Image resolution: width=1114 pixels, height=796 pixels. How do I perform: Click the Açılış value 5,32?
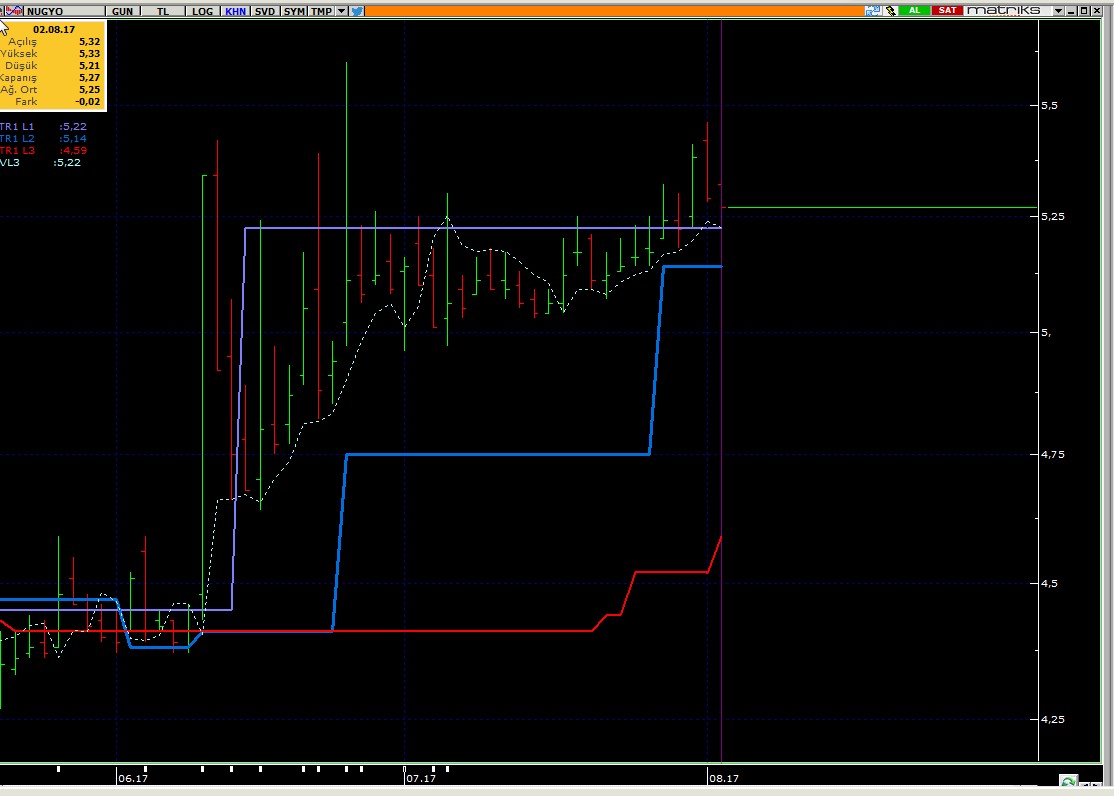90,42
